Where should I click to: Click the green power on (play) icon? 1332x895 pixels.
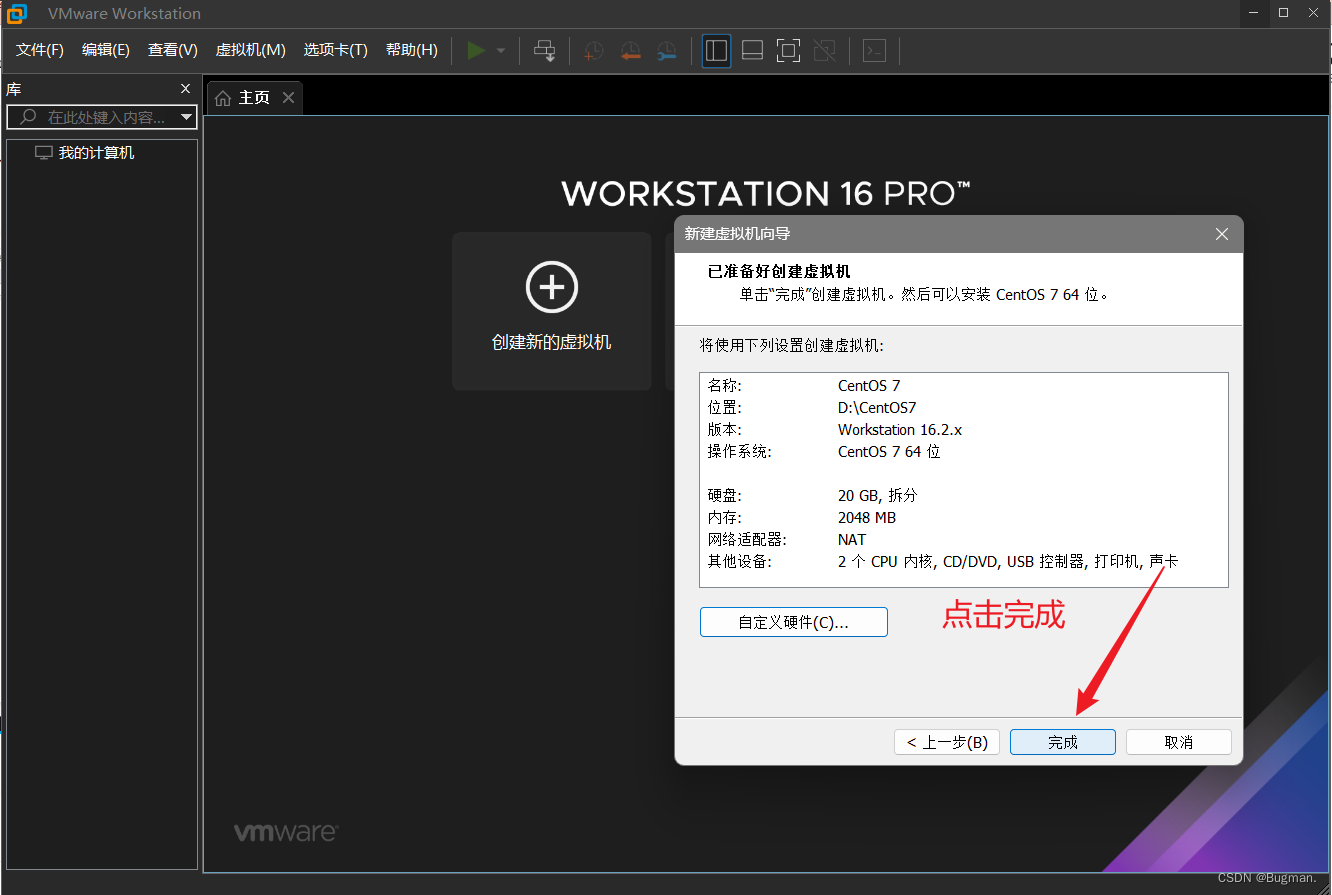point(476,50)
